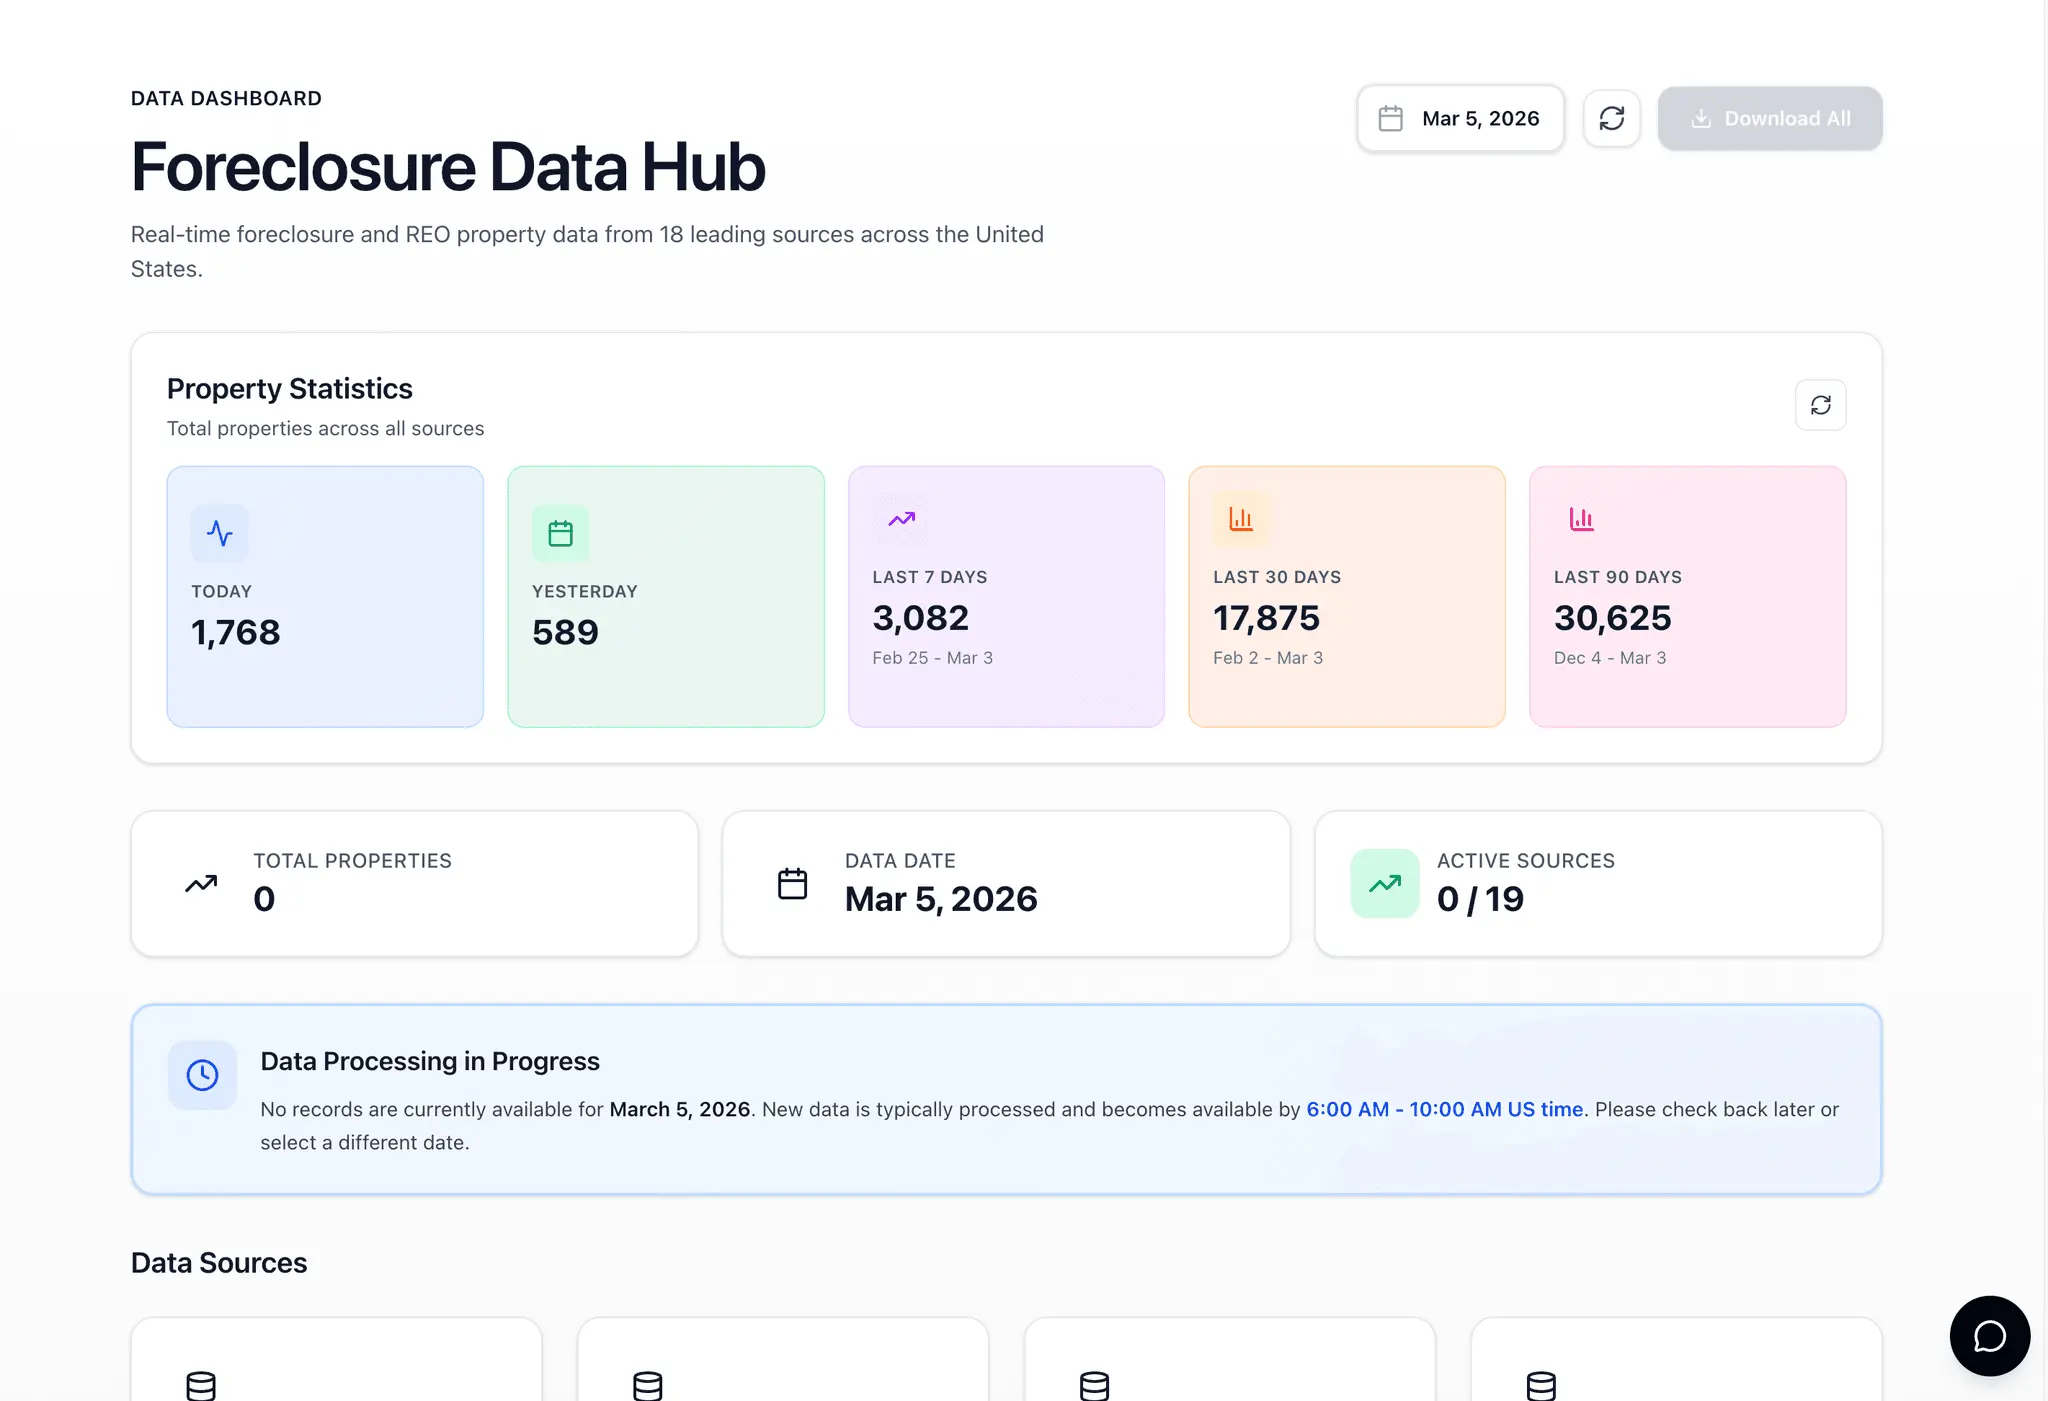The width and height of the screenshot is (2048, 1401).
Task: Click the 'Foreclosure Data Hub' heading
Action: point(448,167)
